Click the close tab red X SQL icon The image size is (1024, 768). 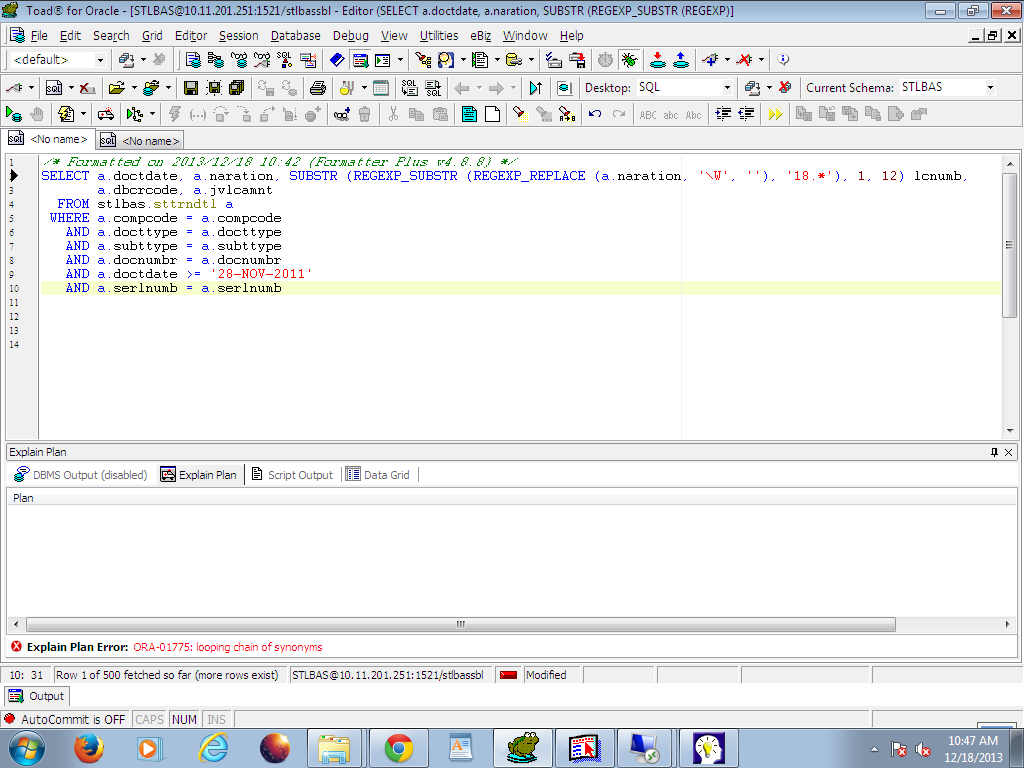coord(87,88)
